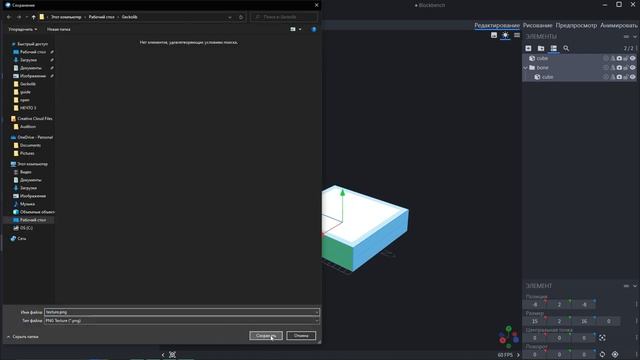Switch to the Предпросмотр tab
The height and width of the screenshot is (360, 640).
[576, 25]
